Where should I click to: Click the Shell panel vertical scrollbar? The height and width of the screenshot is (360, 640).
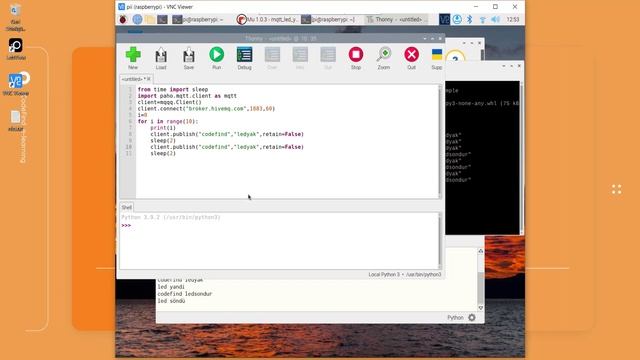click(x=440, y=241)
